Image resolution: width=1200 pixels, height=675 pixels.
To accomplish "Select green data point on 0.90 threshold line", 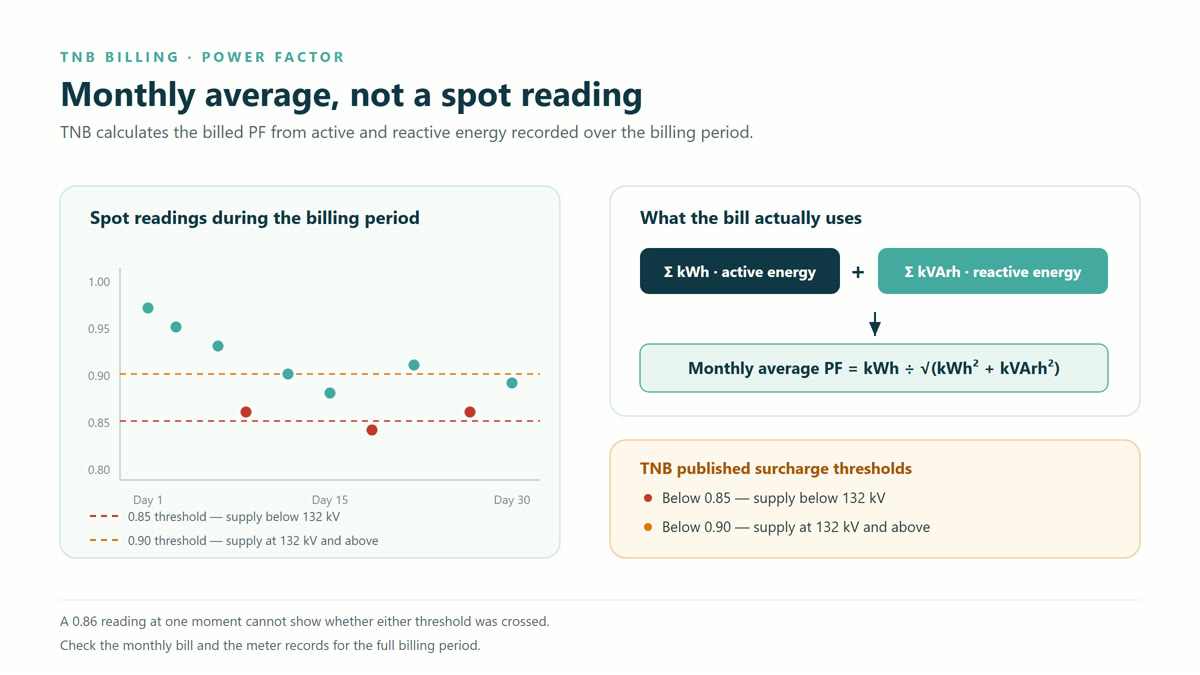I will click(x=288, y=374).
